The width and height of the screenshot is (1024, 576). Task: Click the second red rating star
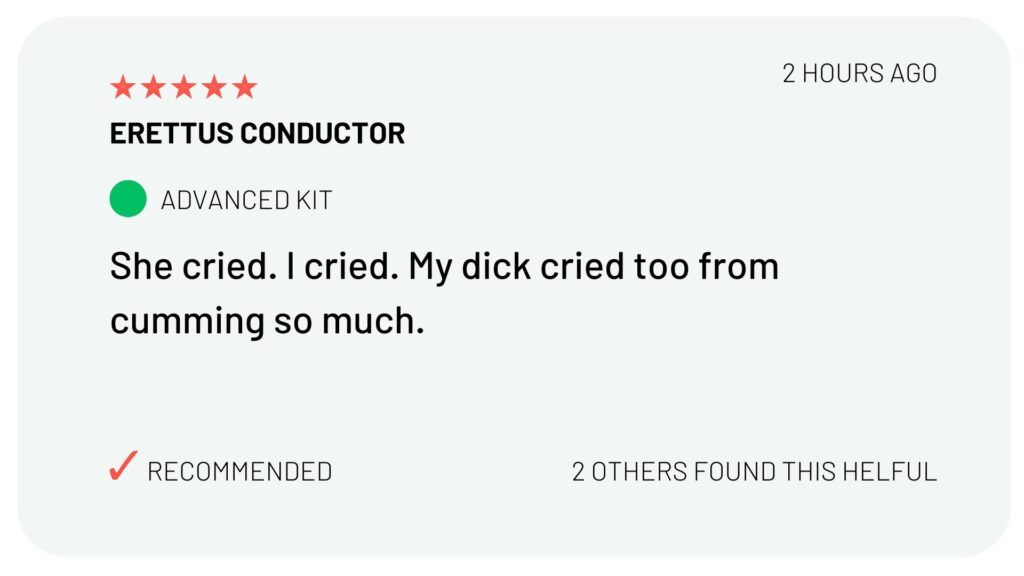153,88
